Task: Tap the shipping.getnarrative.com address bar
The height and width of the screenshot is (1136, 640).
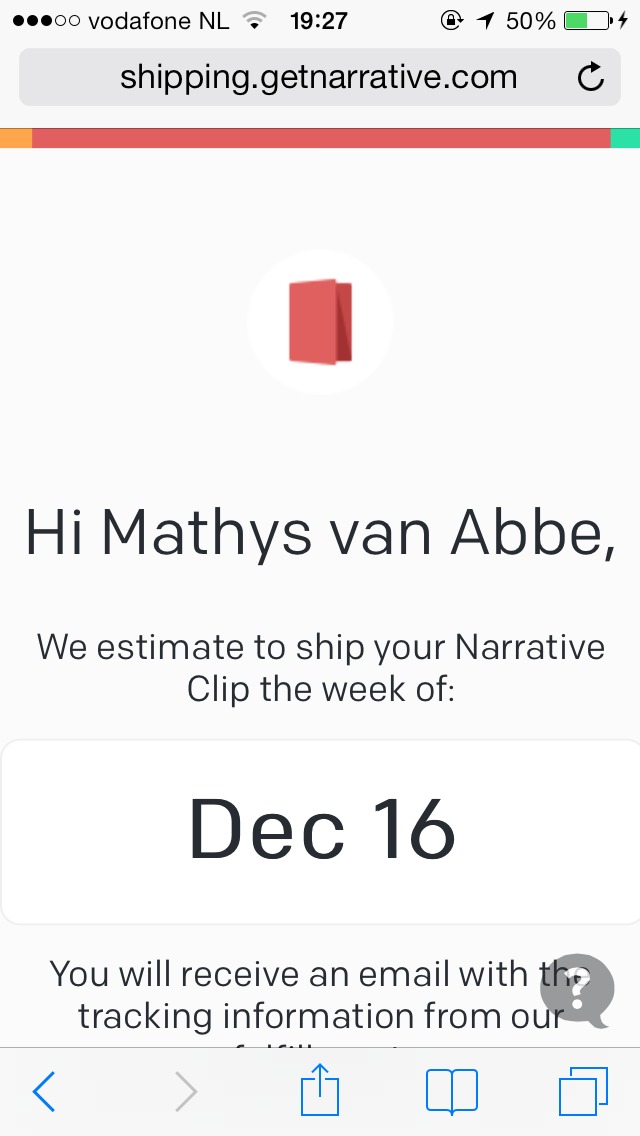Action: [x=318, y=77]
